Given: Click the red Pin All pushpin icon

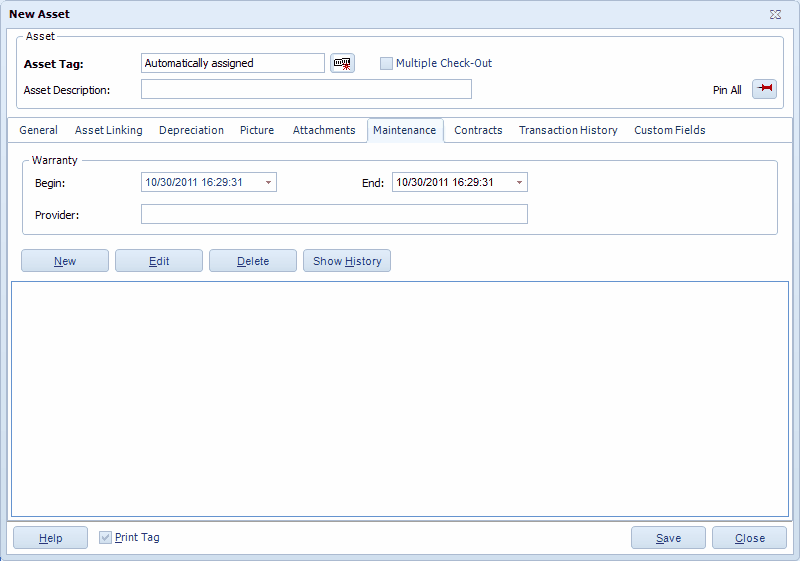Looking at the screenshot, I should pyautogui.click(x=764, y=89).
